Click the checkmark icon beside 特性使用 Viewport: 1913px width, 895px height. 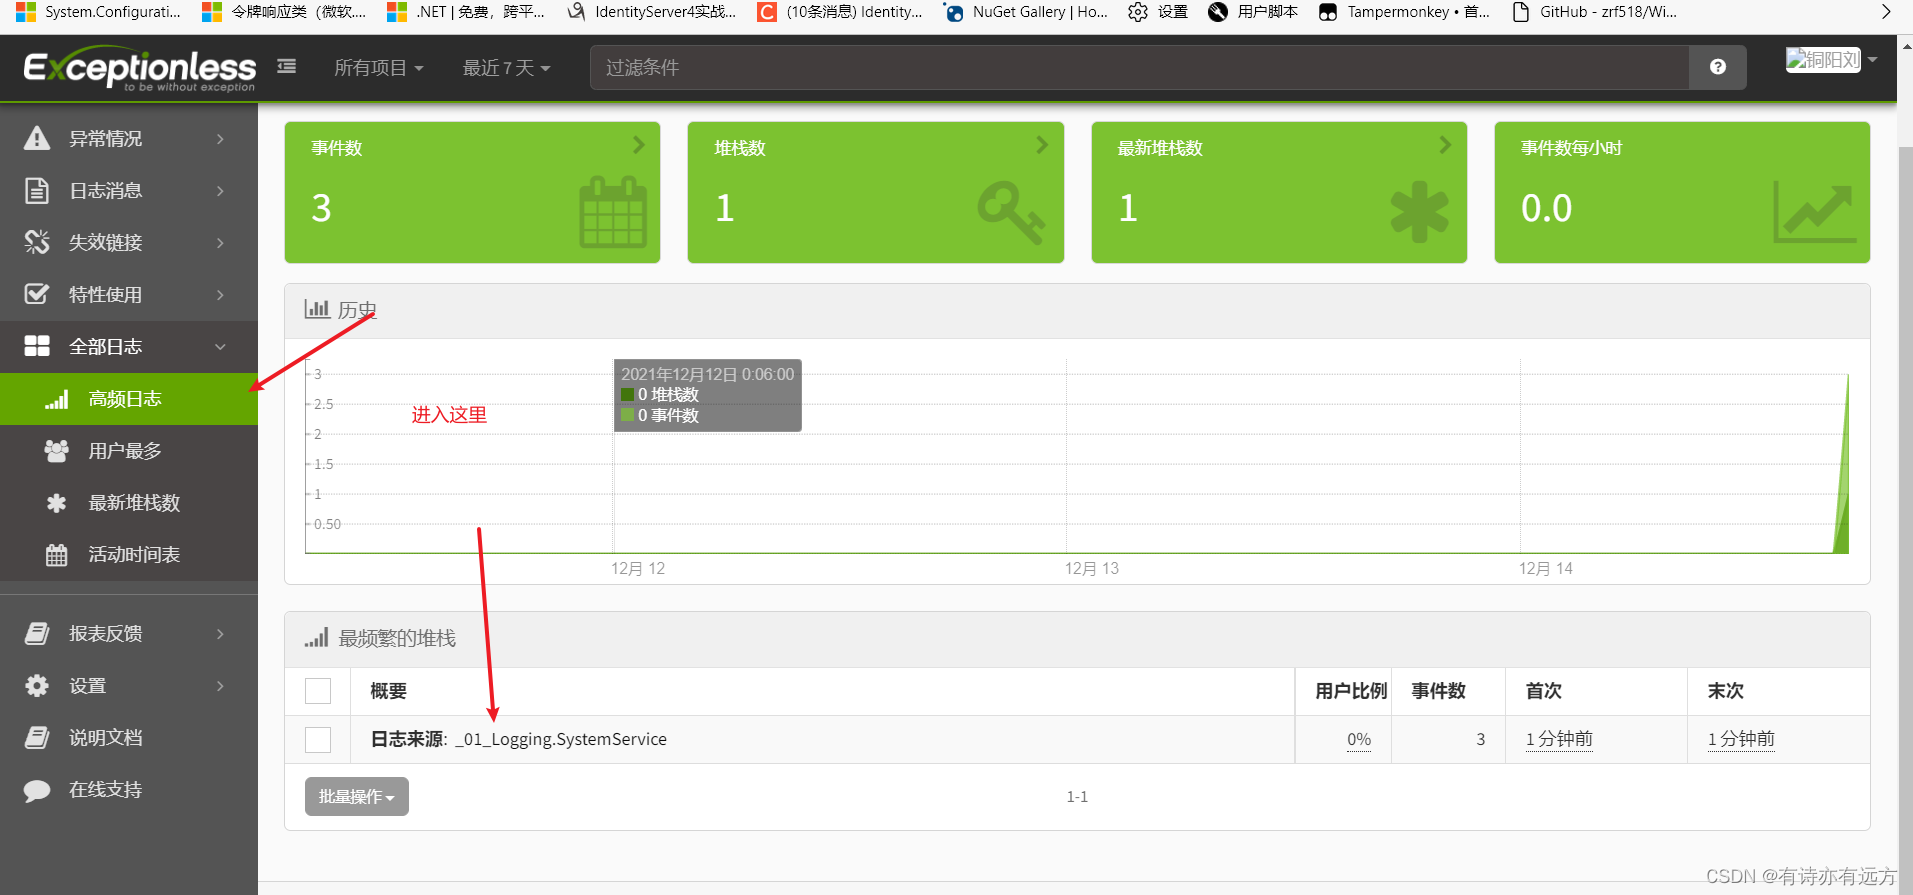37,294
